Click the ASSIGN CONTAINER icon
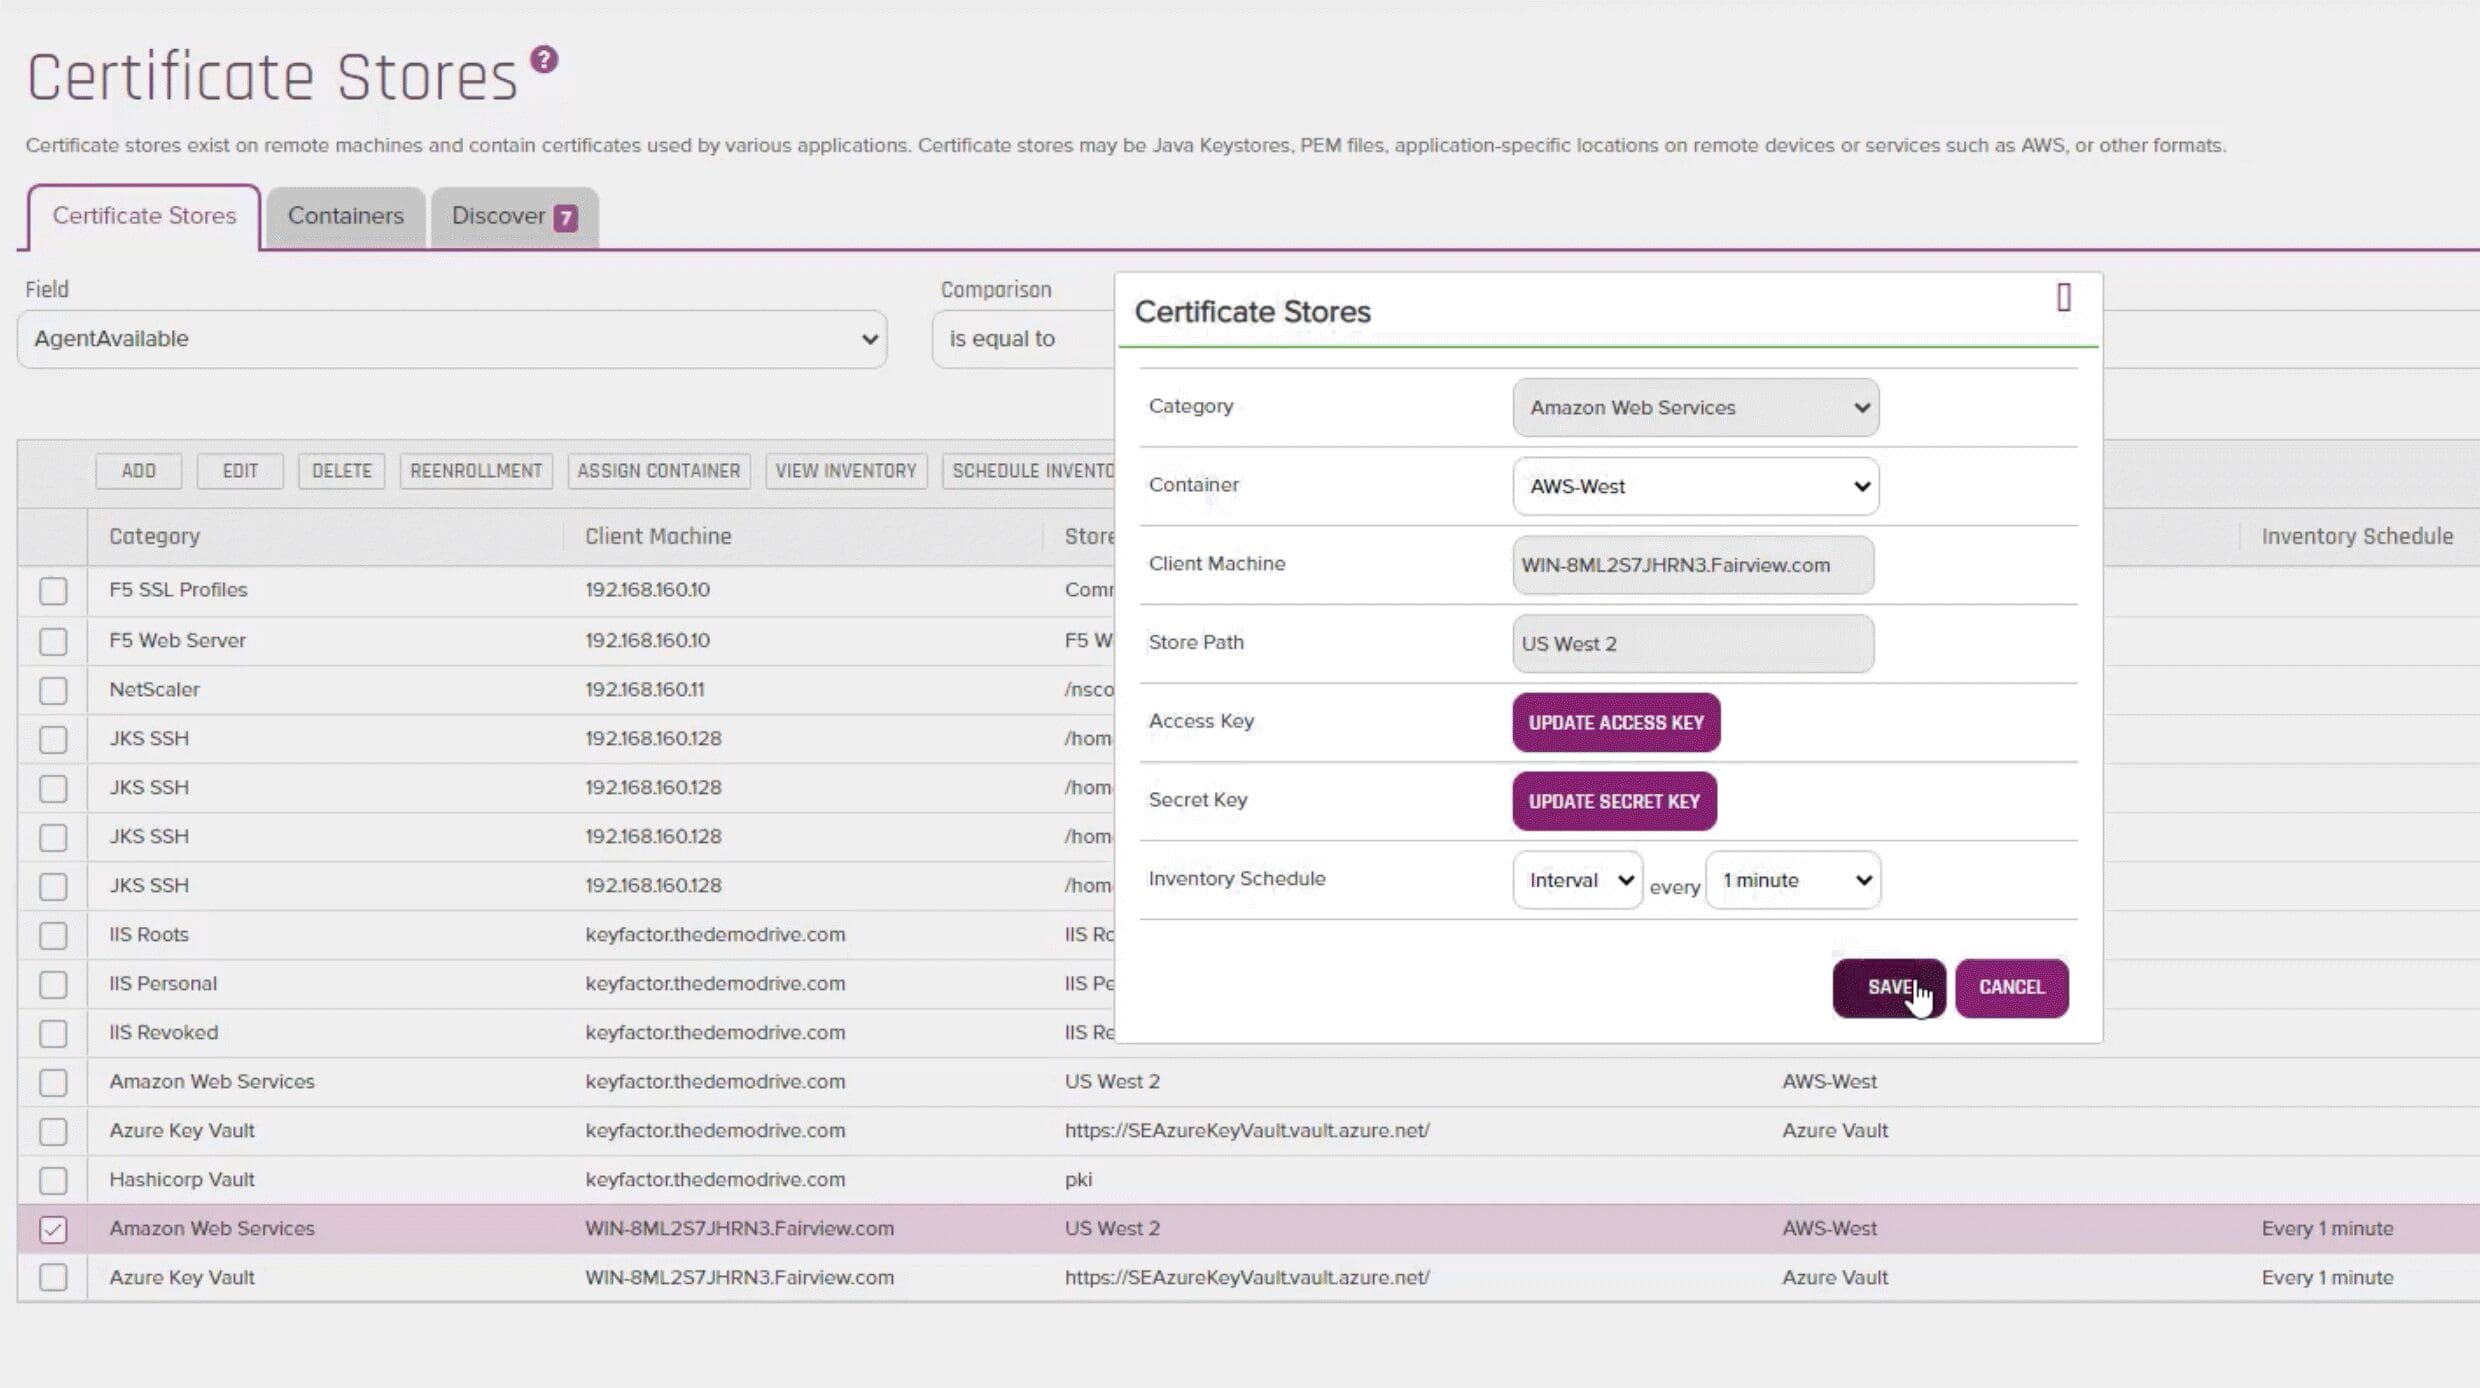The image size is (2480, 1388). [657, 470]
